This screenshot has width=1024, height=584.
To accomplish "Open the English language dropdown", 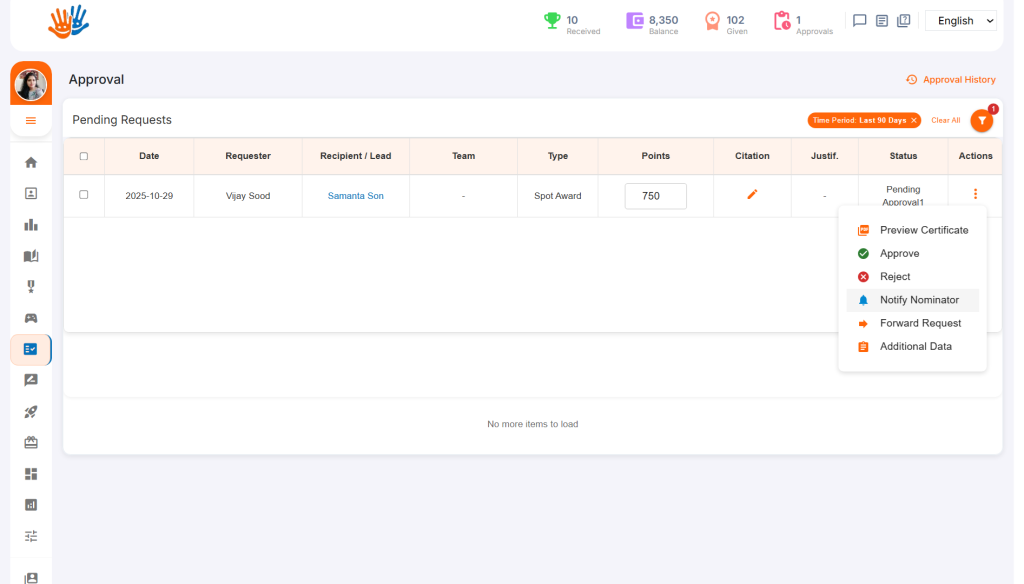I will 961,21.
